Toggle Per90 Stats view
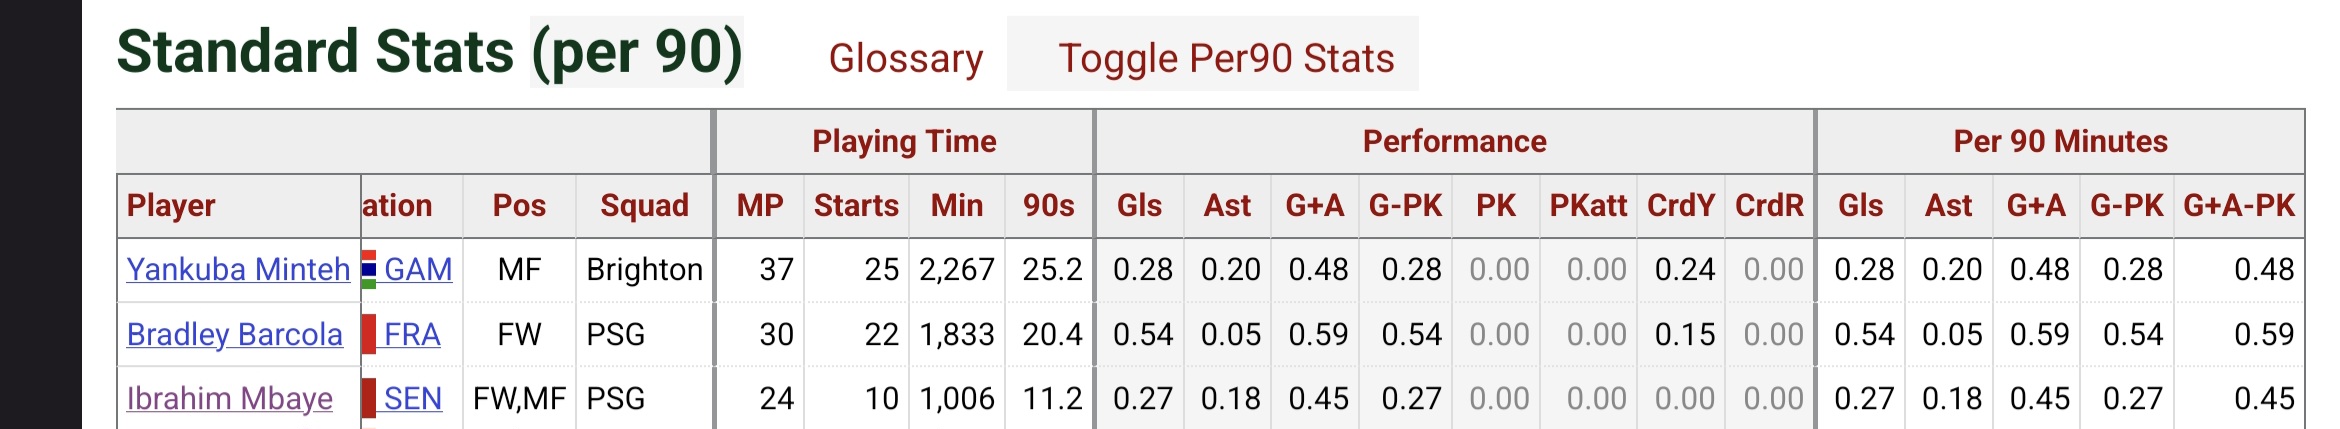Viewport: 2340px width, 429px height. (1226, 58)
